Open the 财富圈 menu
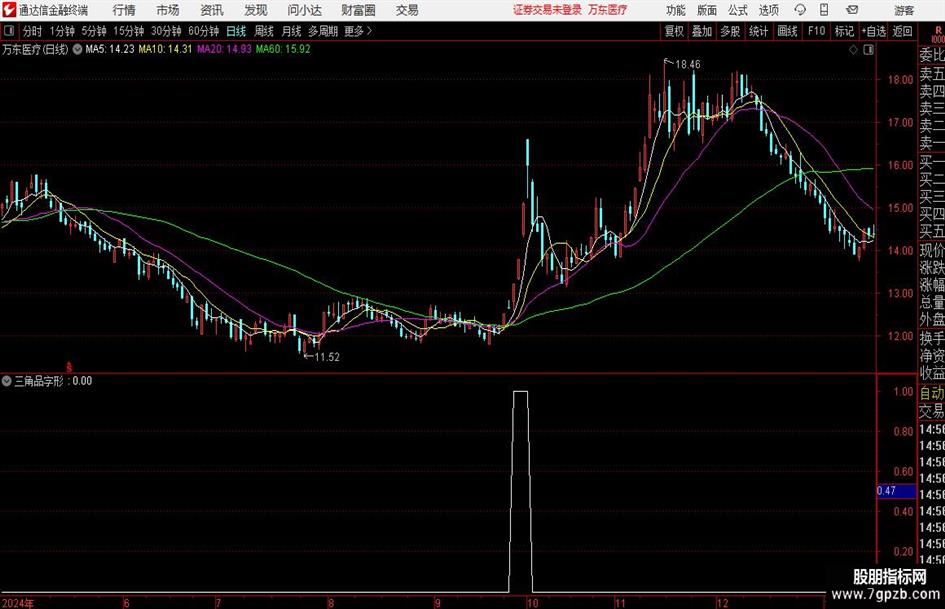Viewport: 945px width, 609px height. coord(358,10)
